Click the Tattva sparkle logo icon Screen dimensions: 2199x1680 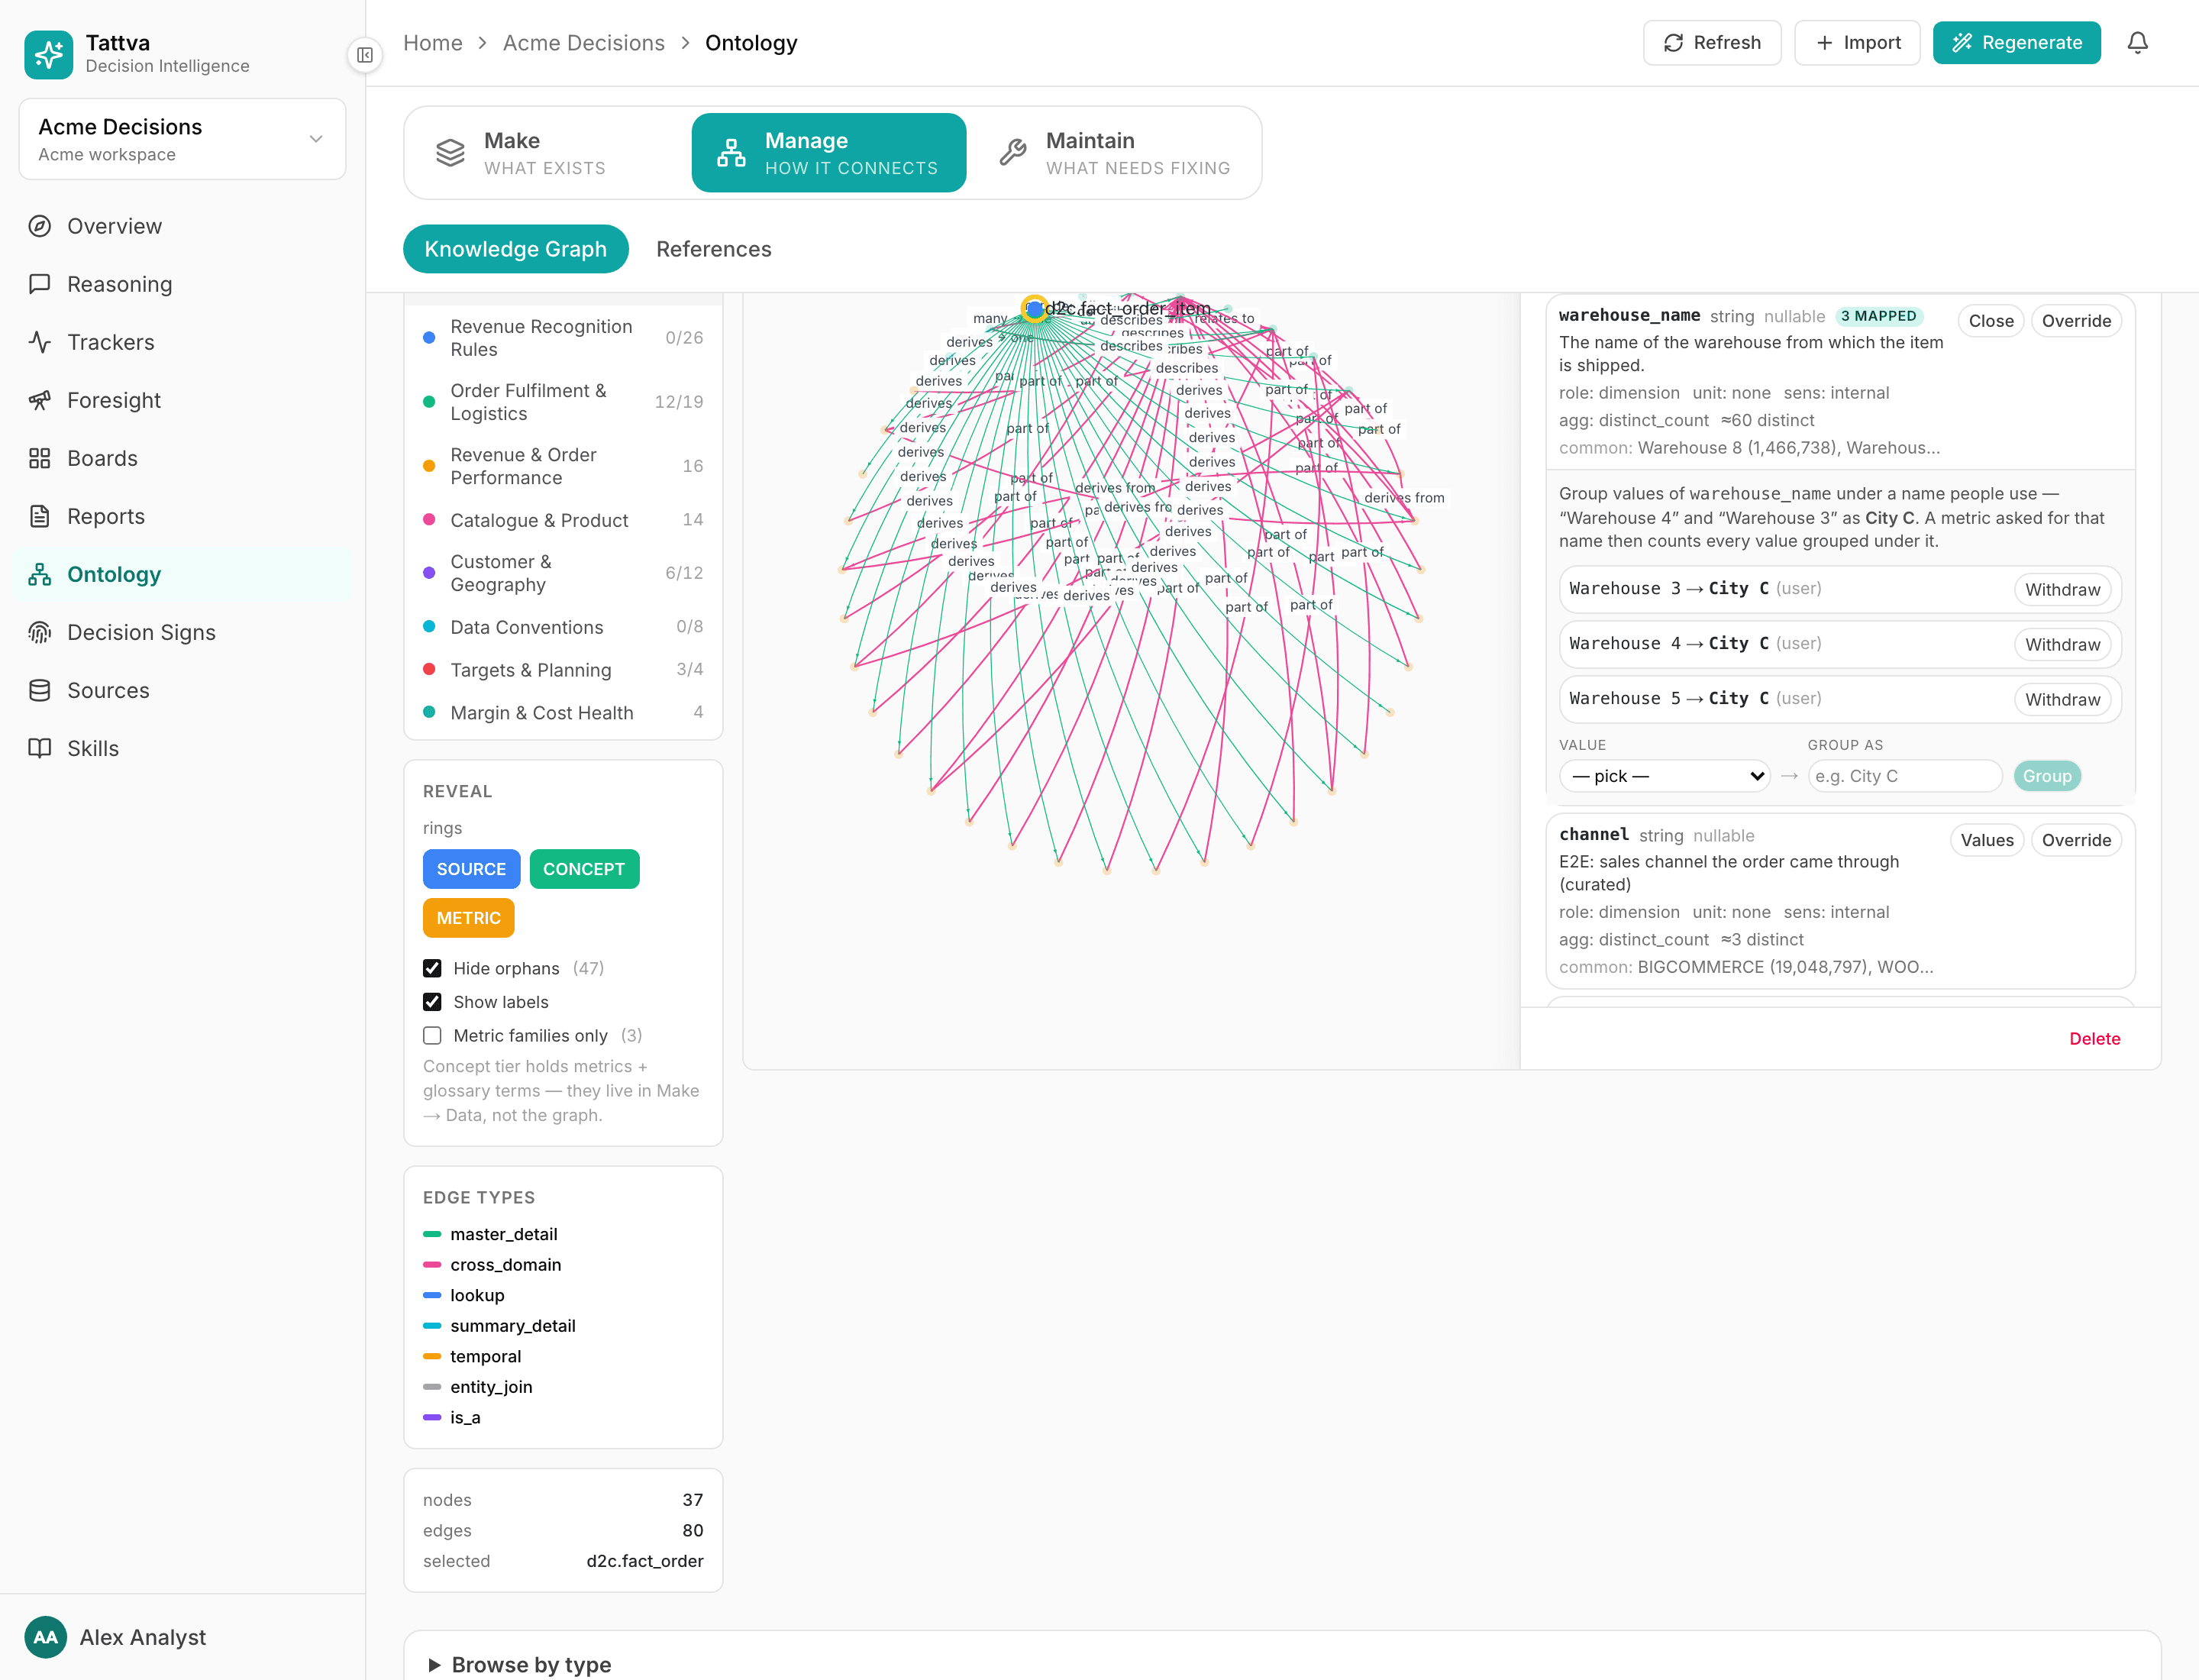pos(48,54)
